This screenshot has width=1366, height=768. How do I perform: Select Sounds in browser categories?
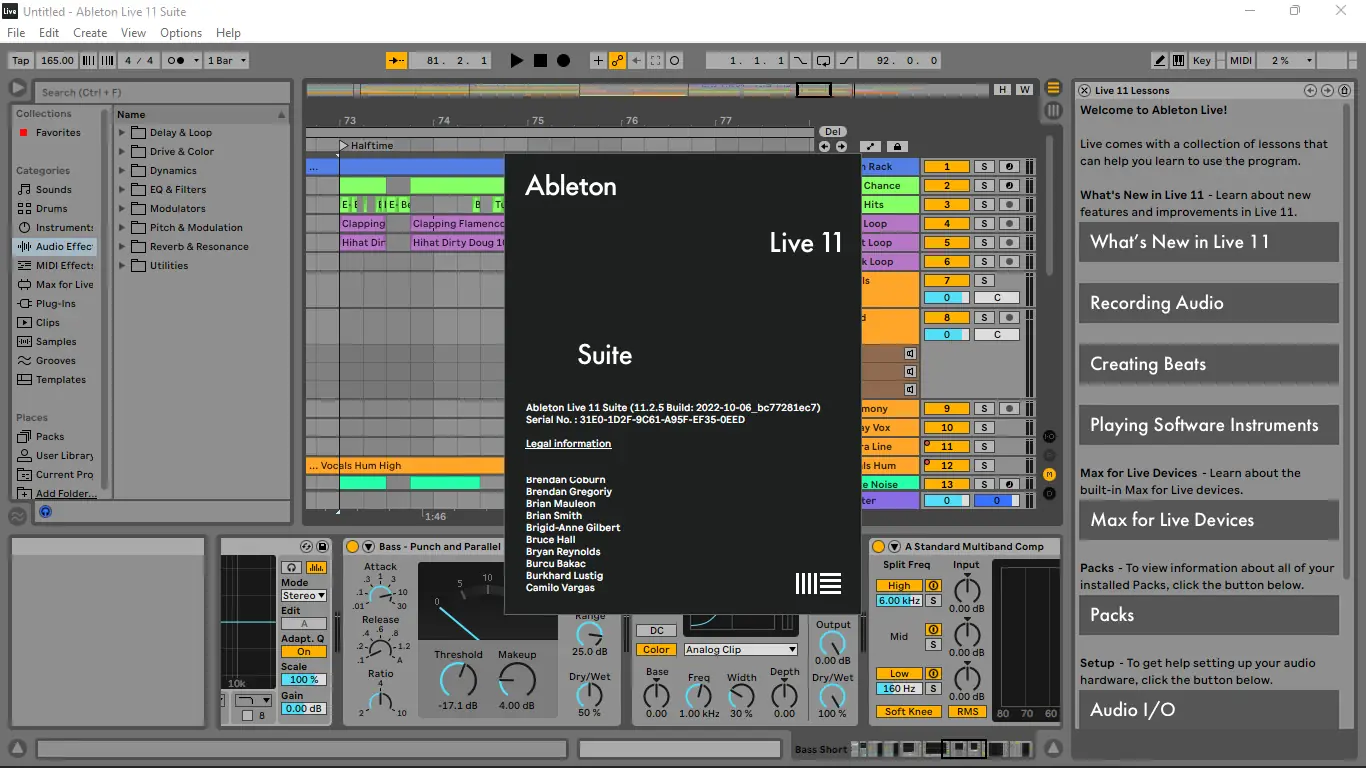point(54,190)
